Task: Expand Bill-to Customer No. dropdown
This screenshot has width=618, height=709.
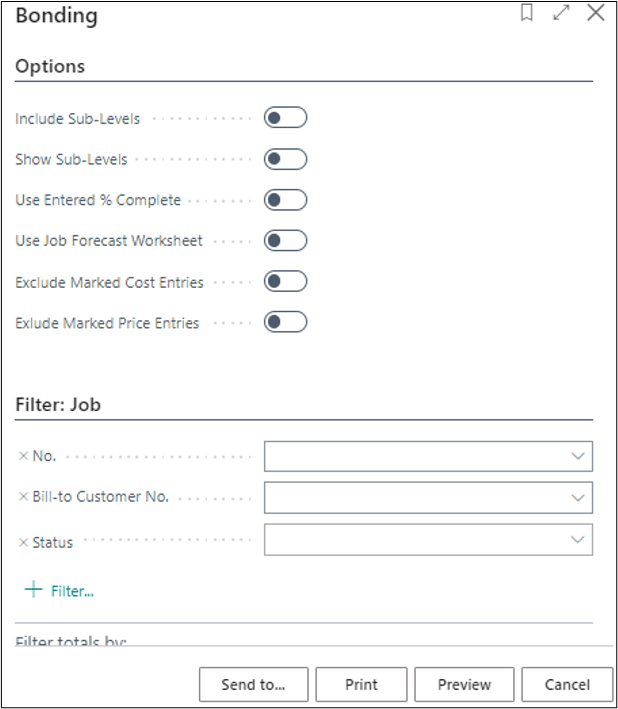Action: coord(577,497)
